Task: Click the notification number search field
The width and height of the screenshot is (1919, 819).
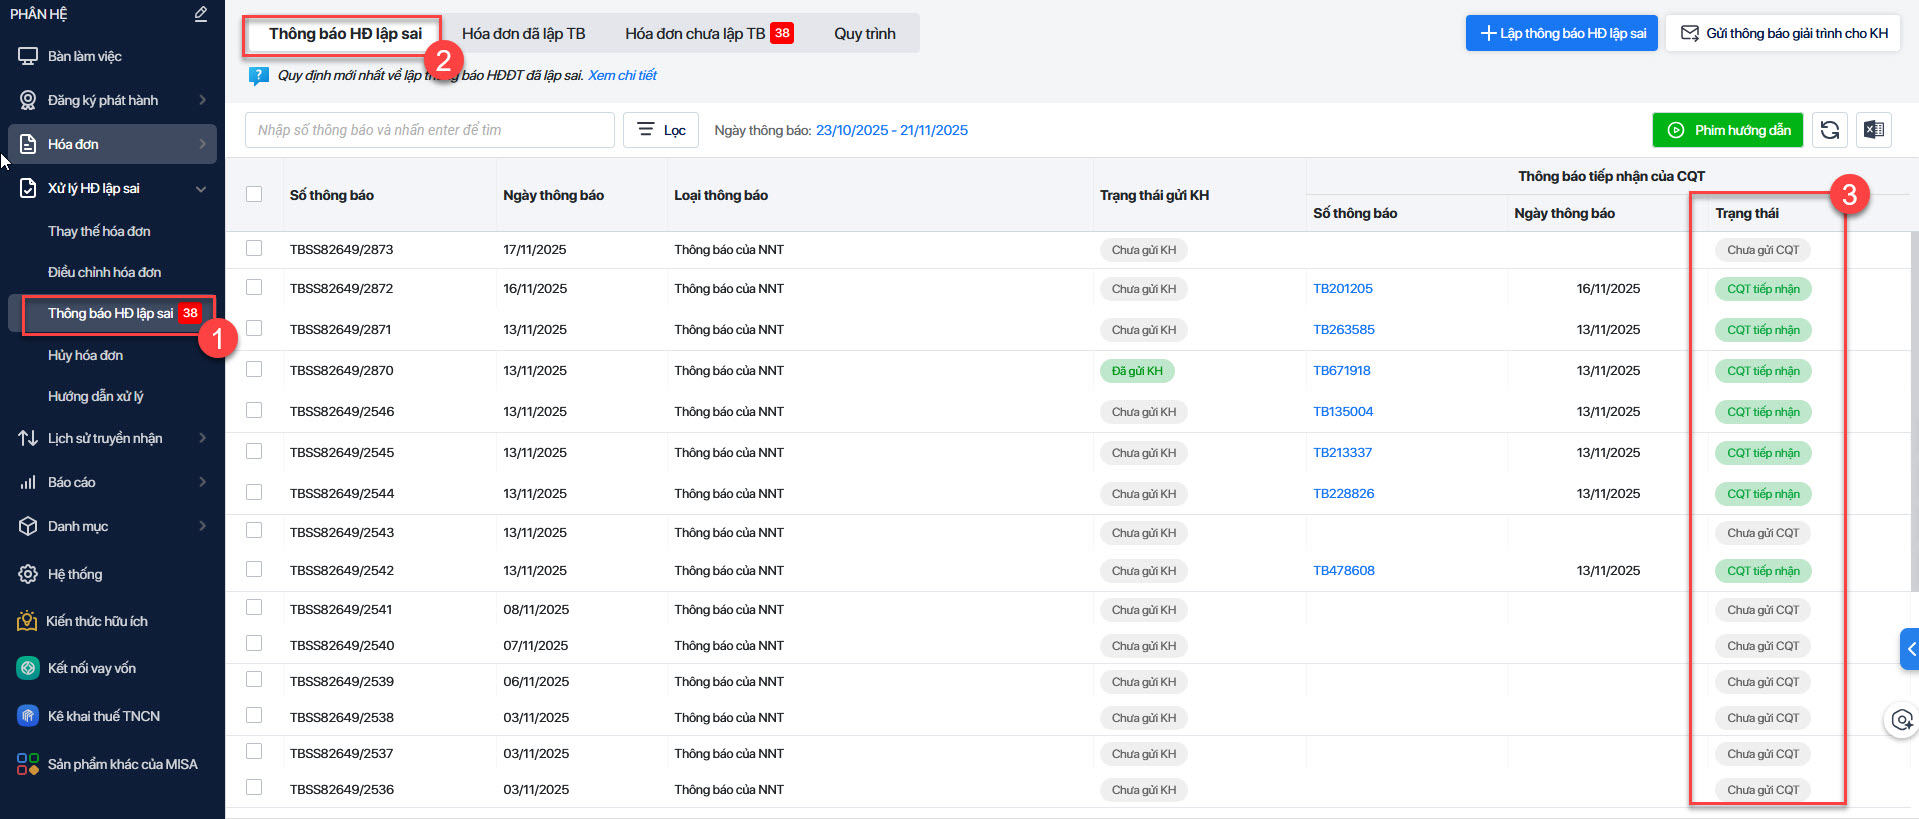Action: (429, 130)
